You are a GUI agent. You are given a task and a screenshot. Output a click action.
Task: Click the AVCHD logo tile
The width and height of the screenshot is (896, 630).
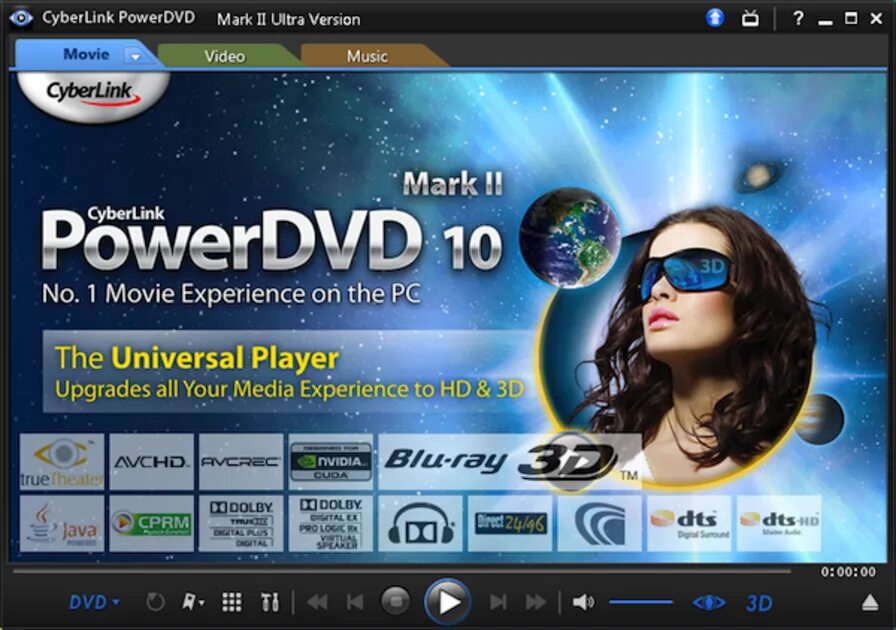pyautogui.click(x=151, y=462)
